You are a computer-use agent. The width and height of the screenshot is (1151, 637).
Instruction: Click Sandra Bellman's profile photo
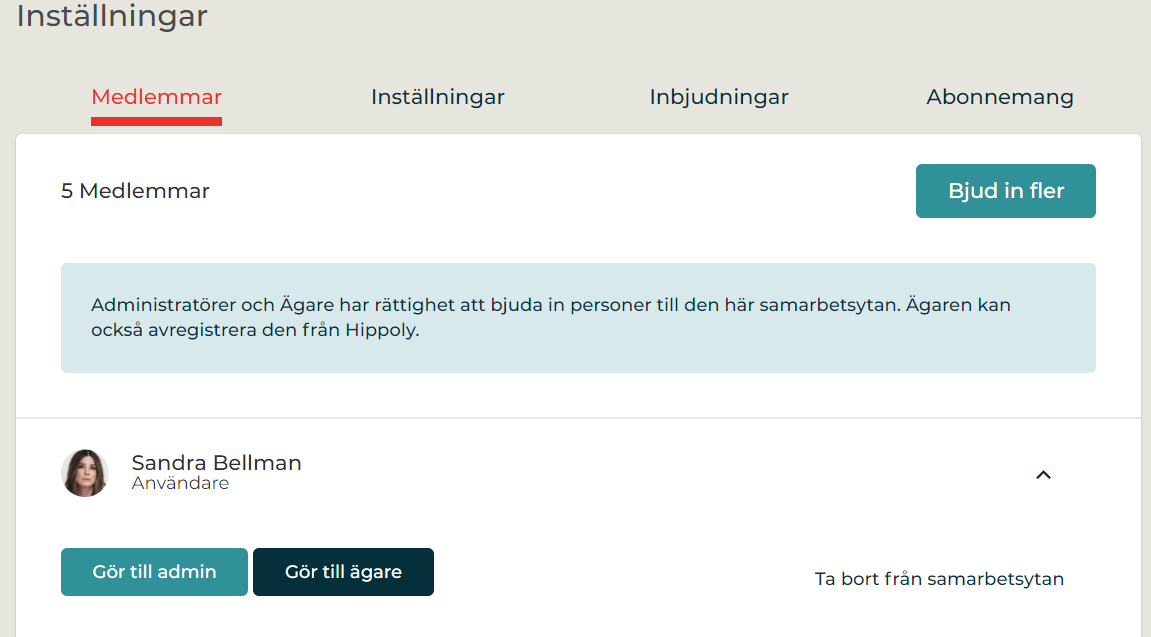[x=85, y=473]
